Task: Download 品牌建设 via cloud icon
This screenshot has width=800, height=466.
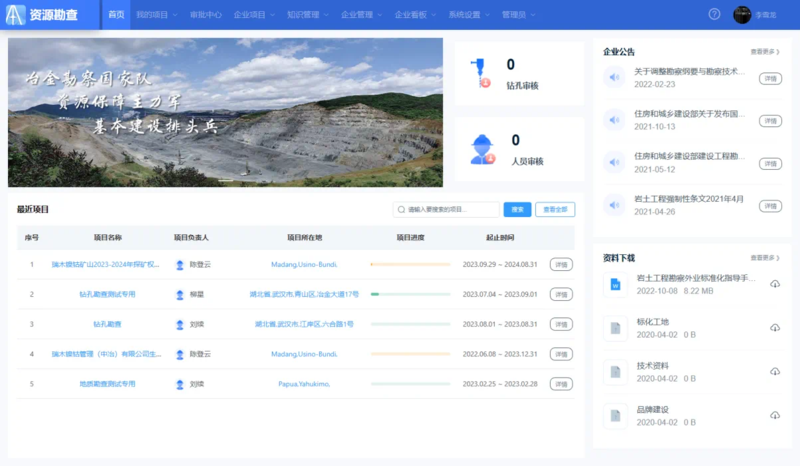Action: click(x=775, y=415)
